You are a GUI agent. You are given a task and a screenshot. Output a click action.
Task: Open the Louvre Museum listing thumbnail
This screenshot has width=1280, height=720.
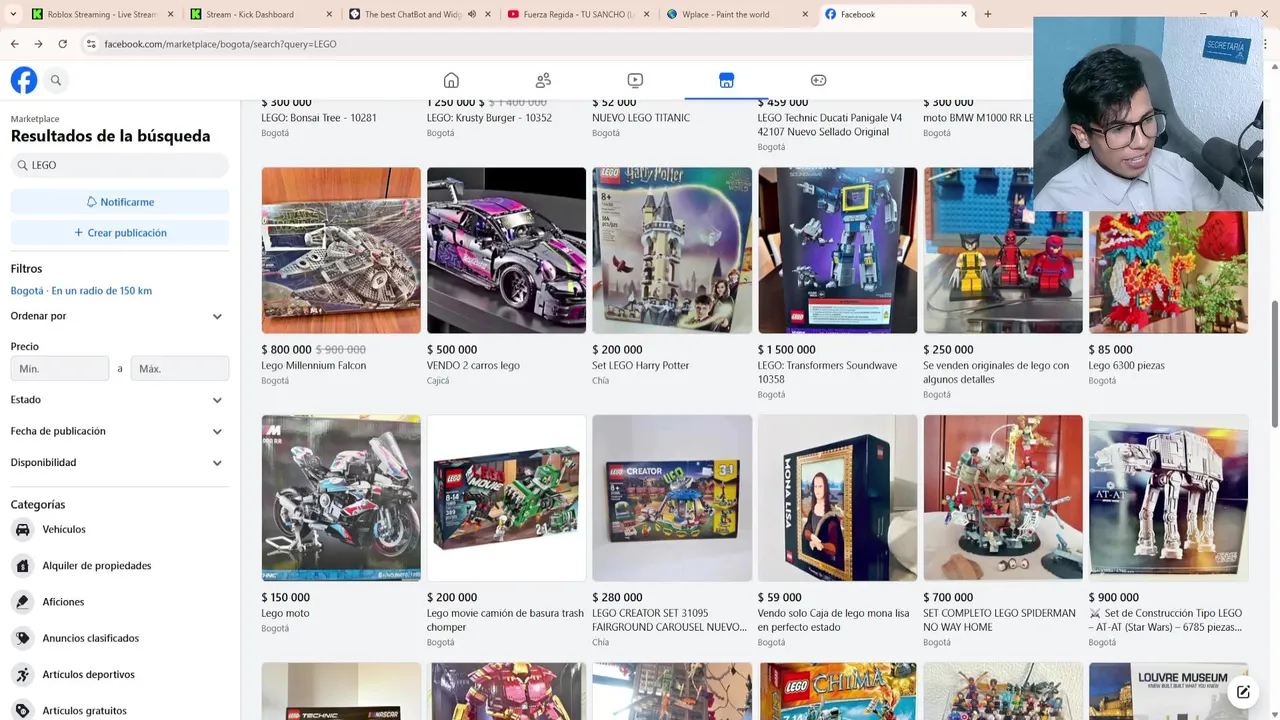(x=1168, y=691)
